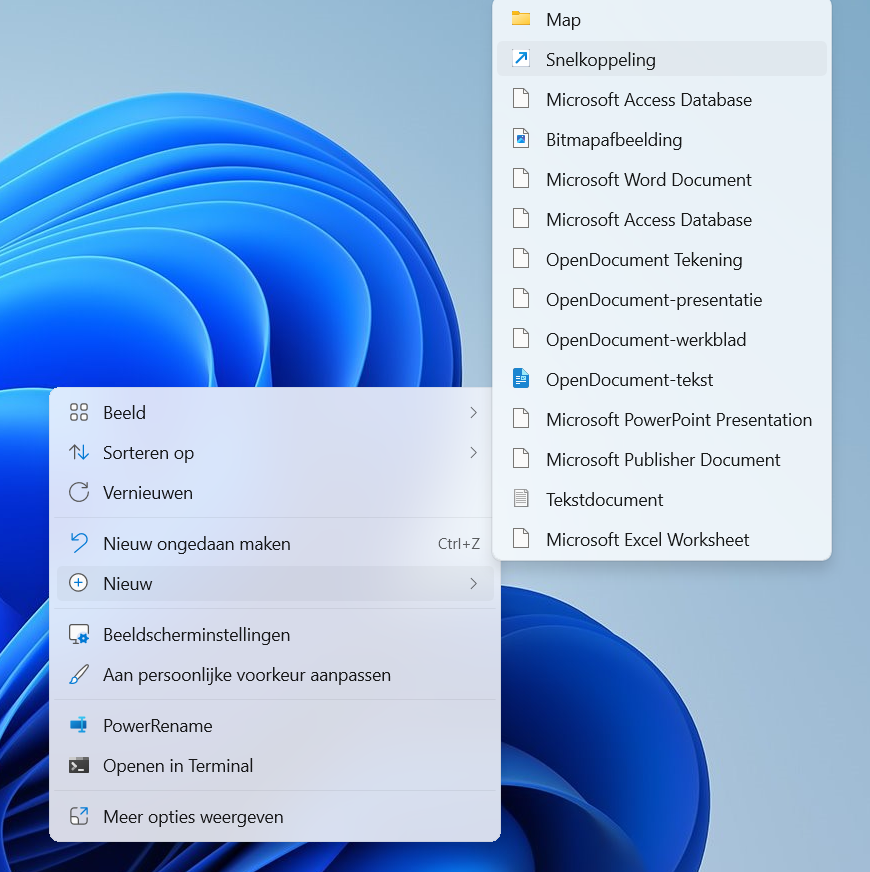Open Aan persoonlijke voorkeur aanpassen
Viewport: 870px width, 872px height.
click(246, 675)
